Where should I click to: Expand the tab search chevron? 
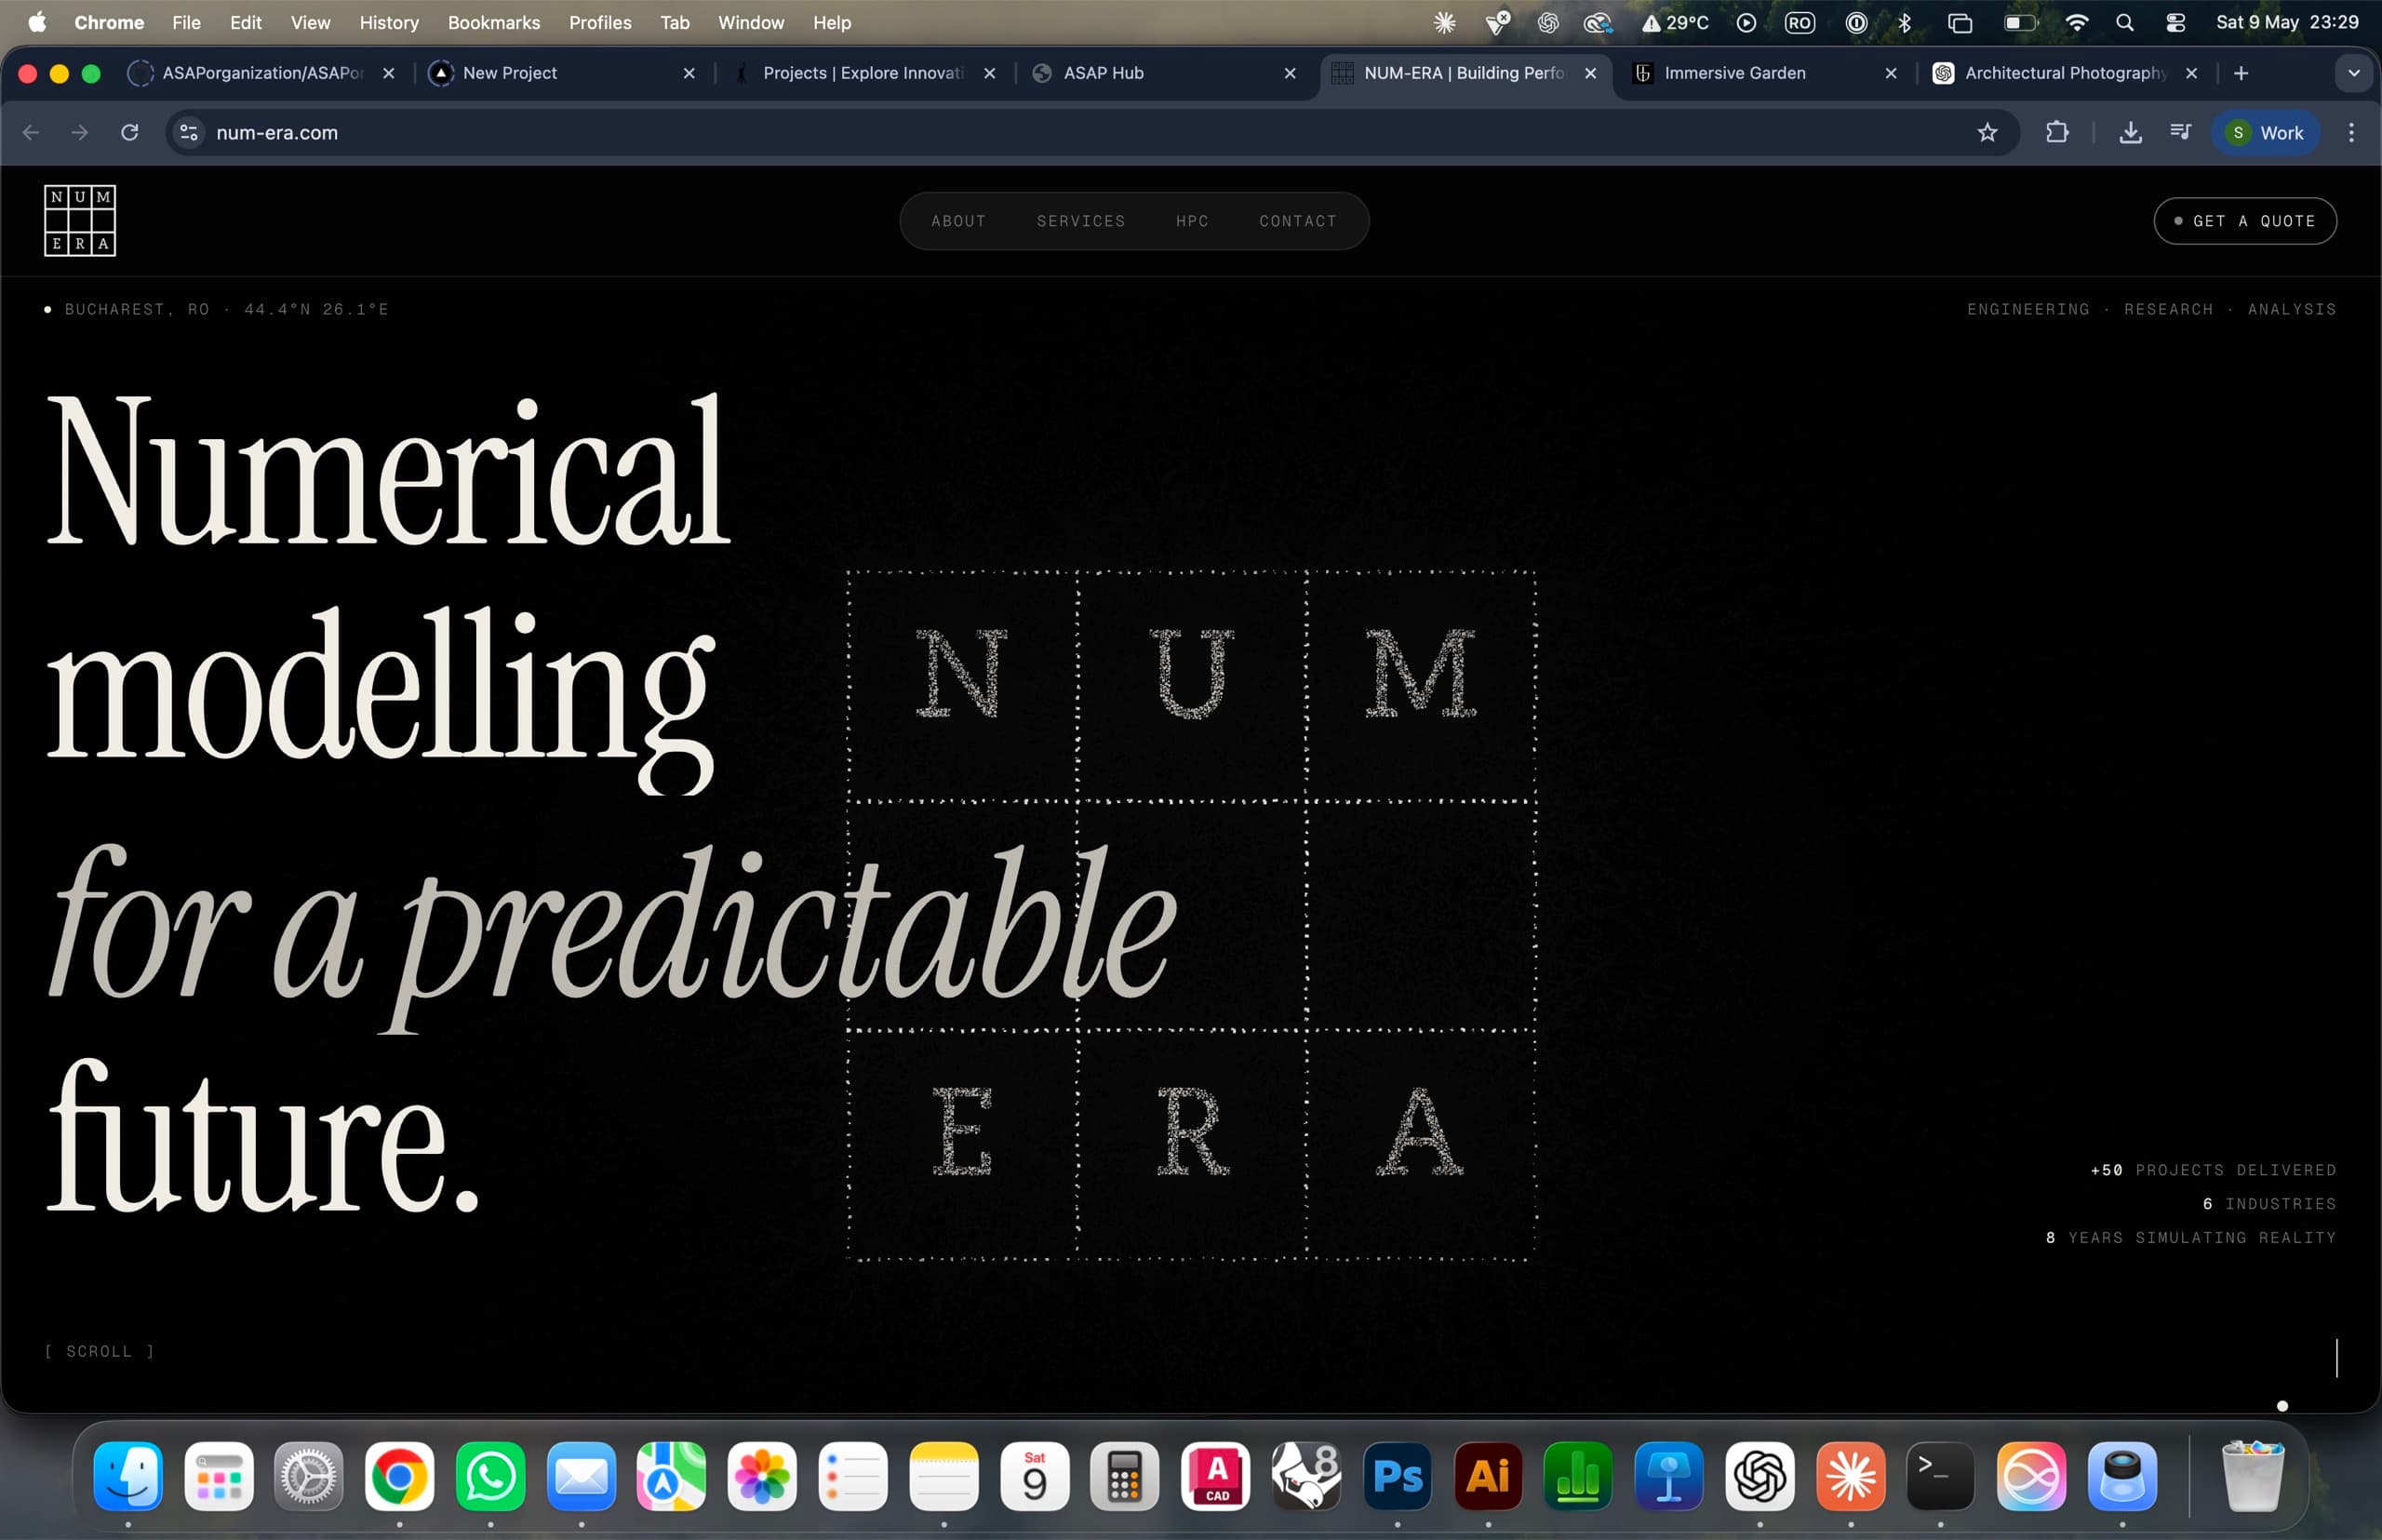click(x=2354, y=73)
